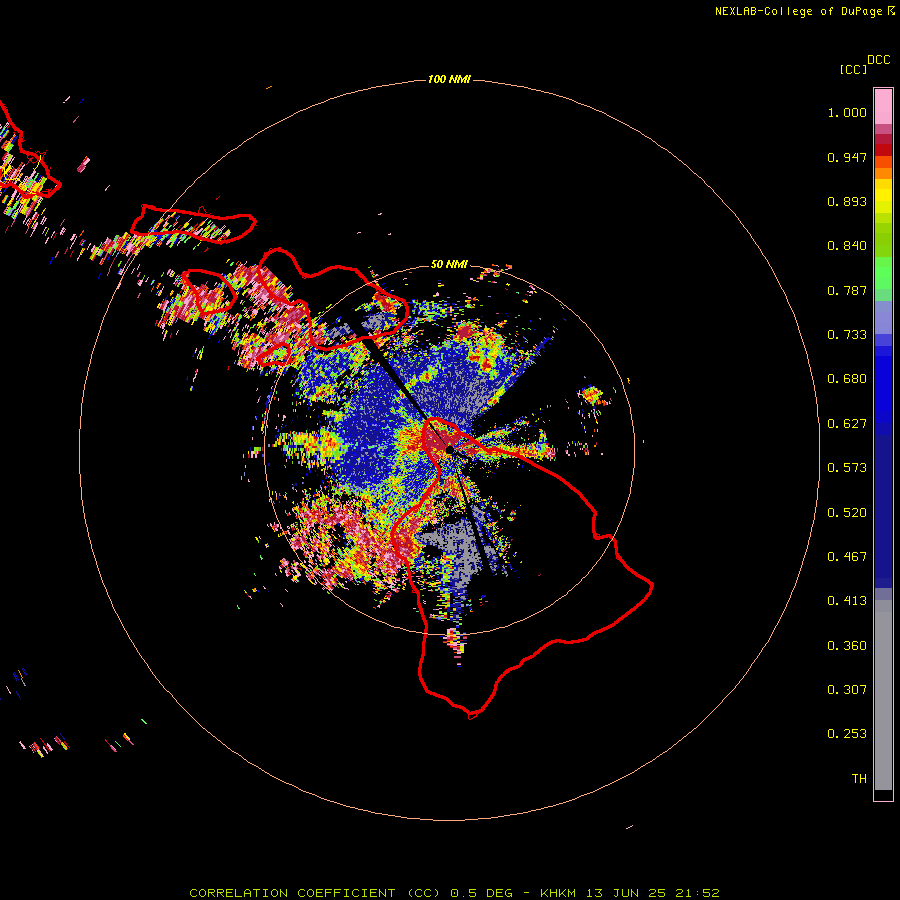Click the gray lower segment of color bar

[883, 695]
